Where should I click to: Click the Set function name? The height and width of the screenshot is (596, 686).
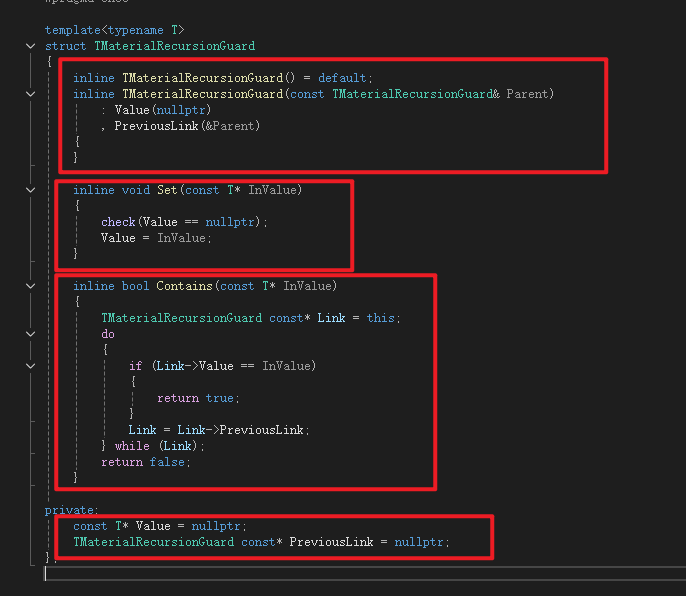166,190
